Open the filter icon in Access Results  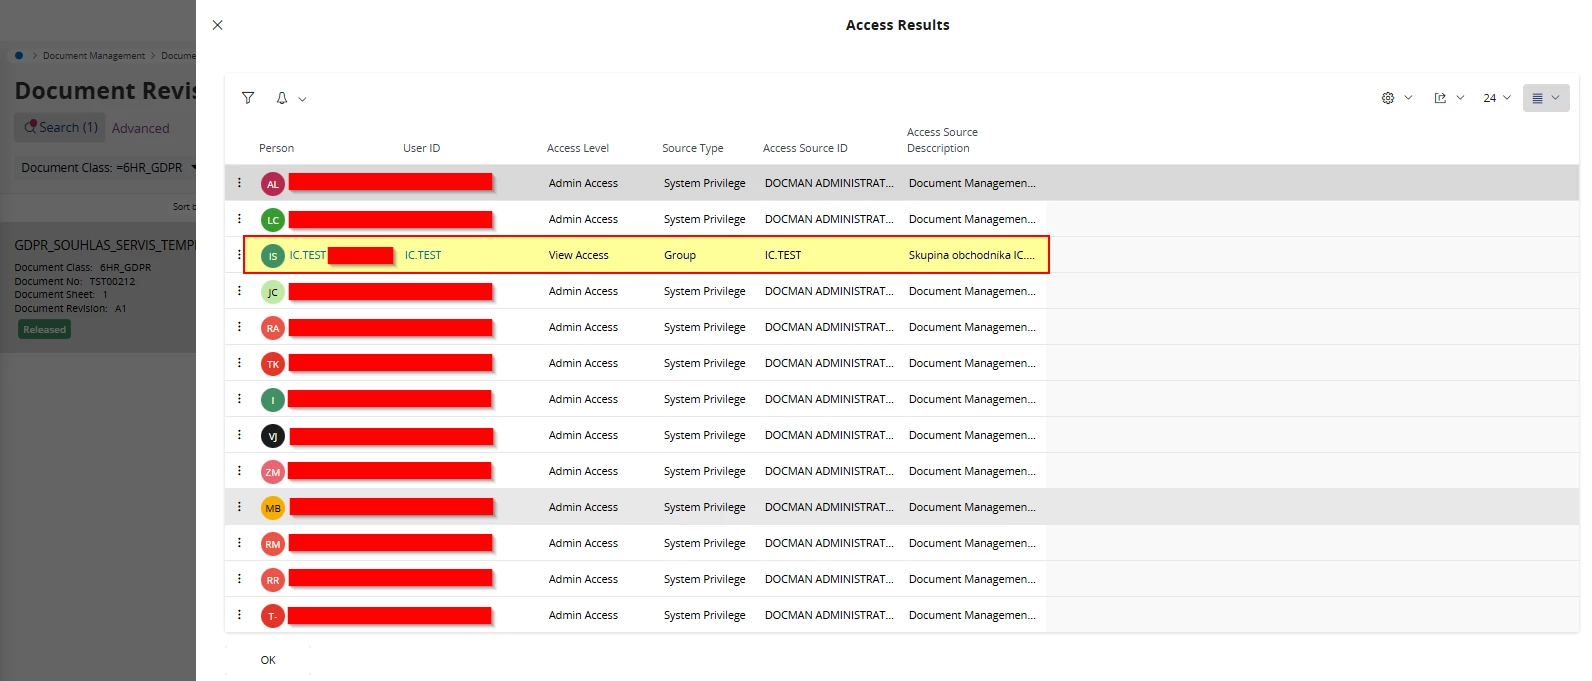click(x=248, y=98)
